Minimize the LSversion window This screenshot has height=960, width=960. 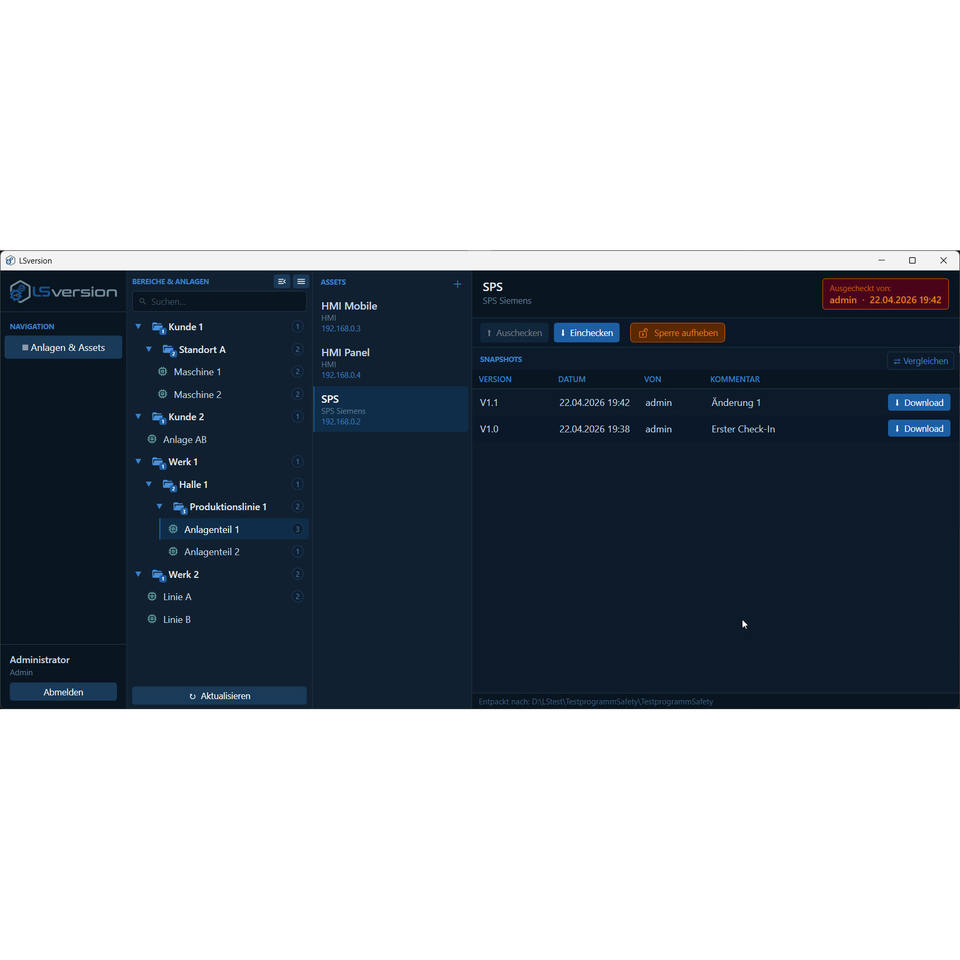click(x=881, y=260)
